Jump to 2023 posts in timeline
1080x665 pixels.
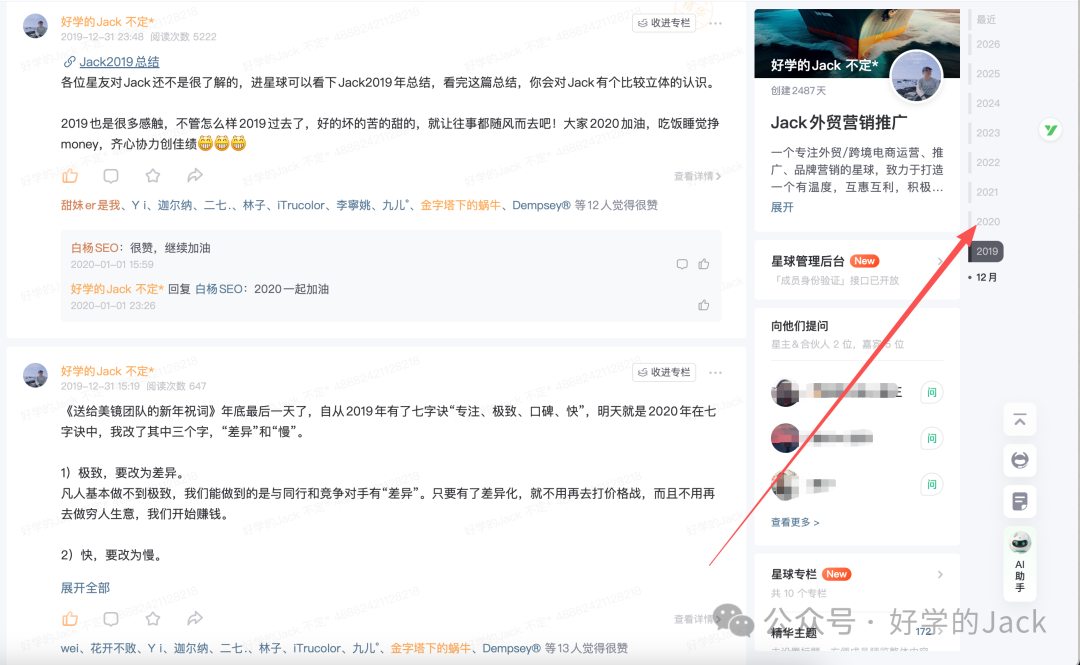point(988,133)
